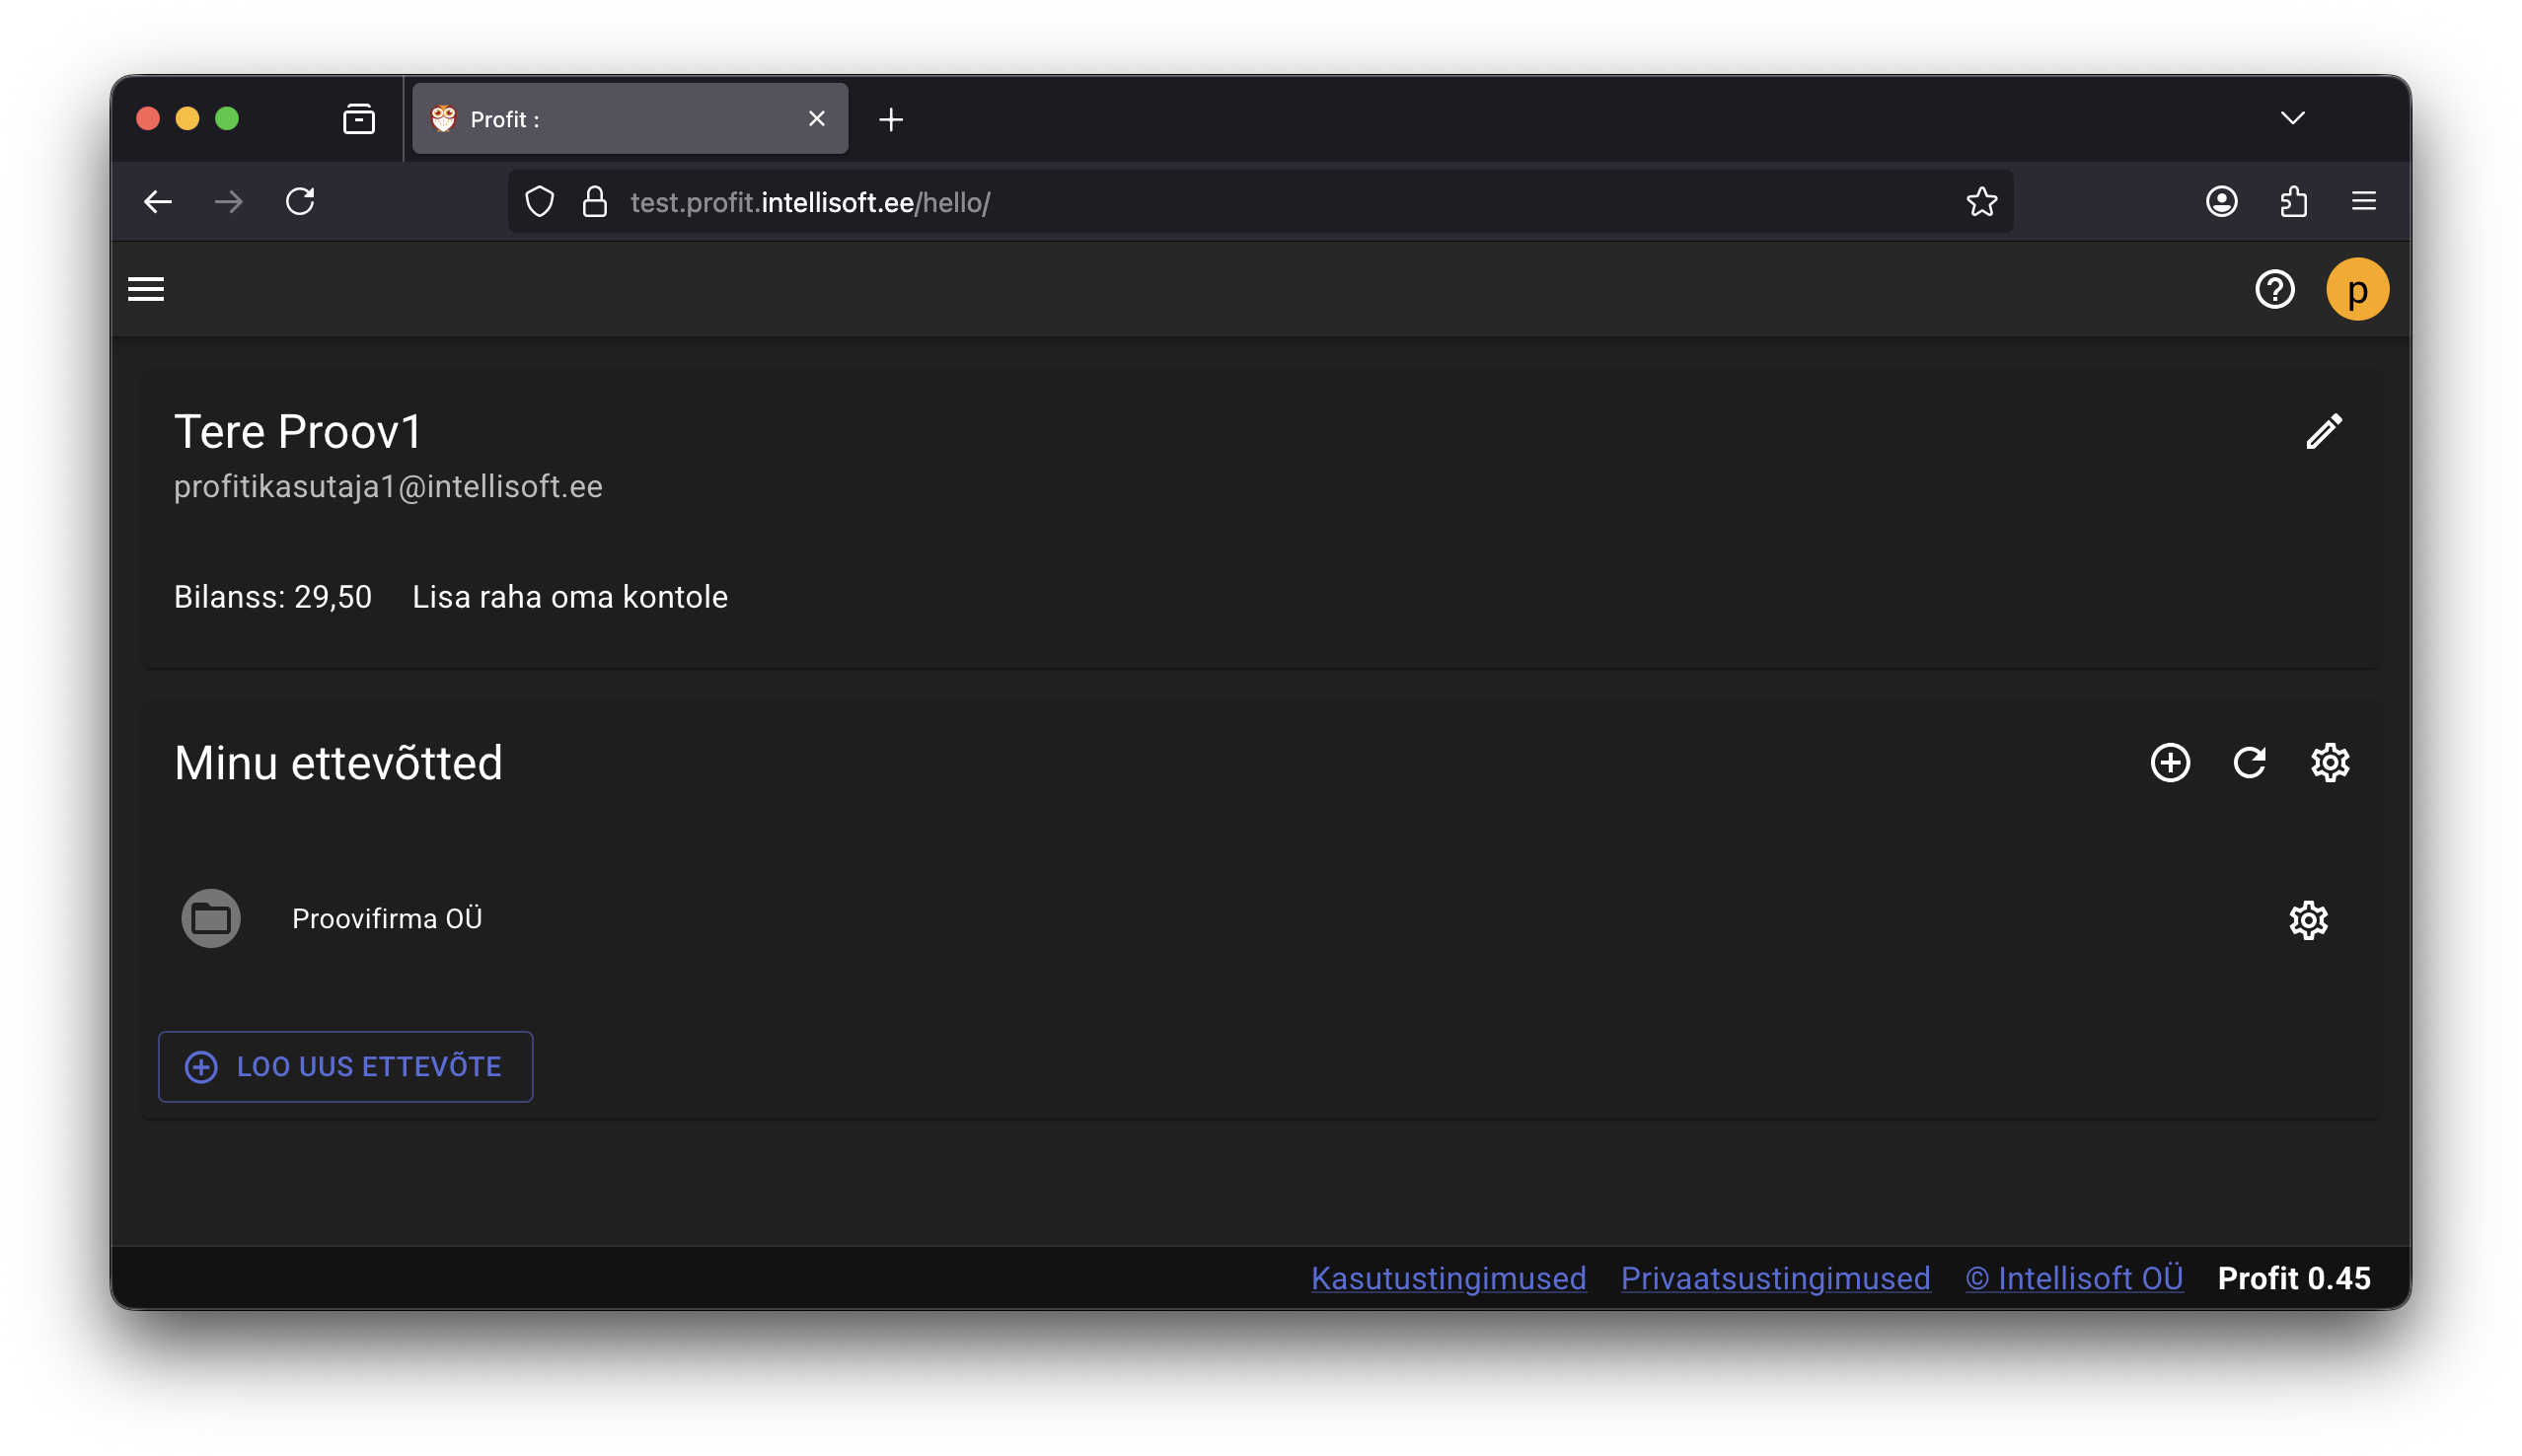Click the LOO UUS ETTEVÕTE button
Viewport: 2522px width, 1456px height.
tap(345, 1066)
